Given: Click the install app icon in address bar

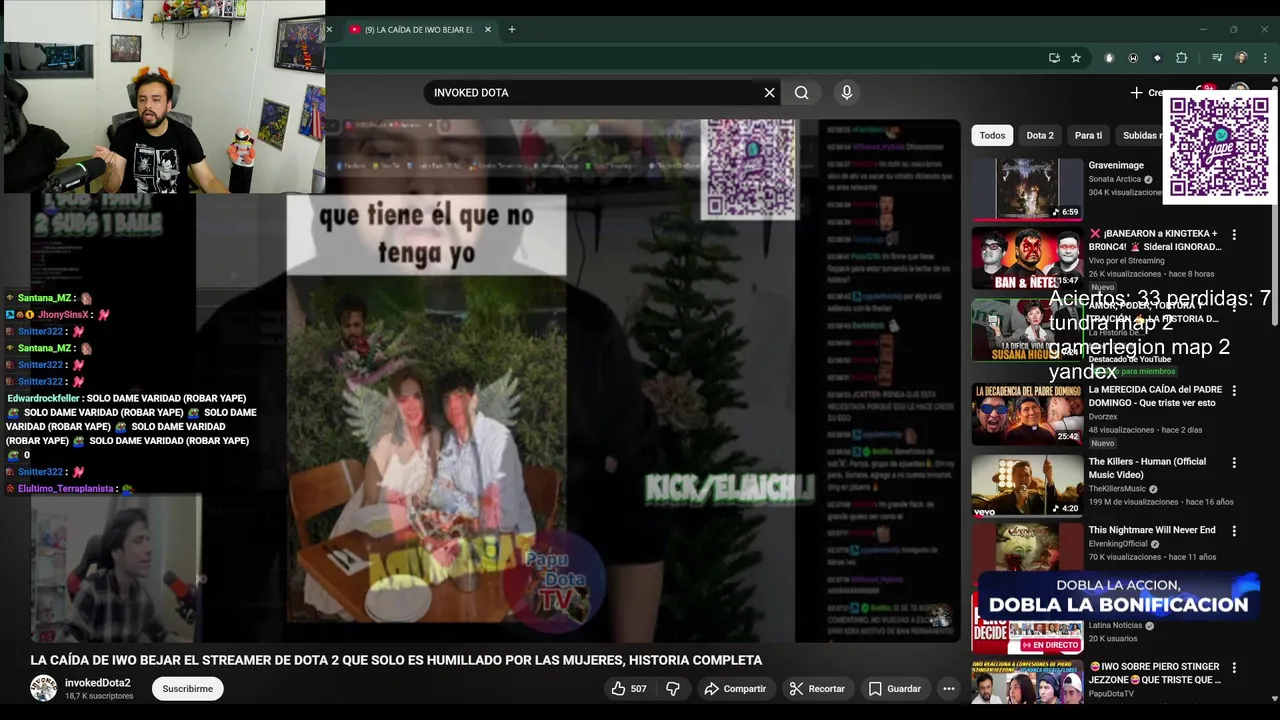Looking at the screenshot, I should click(1054, 58).
